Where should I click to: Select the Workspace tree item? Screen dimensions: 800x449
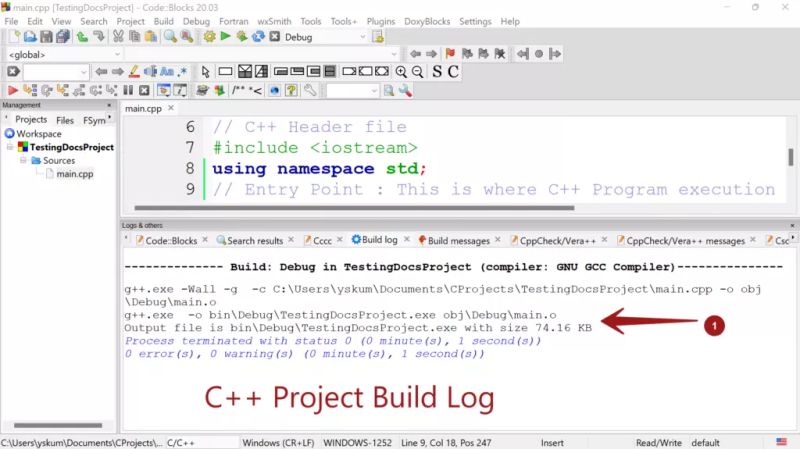39,134
